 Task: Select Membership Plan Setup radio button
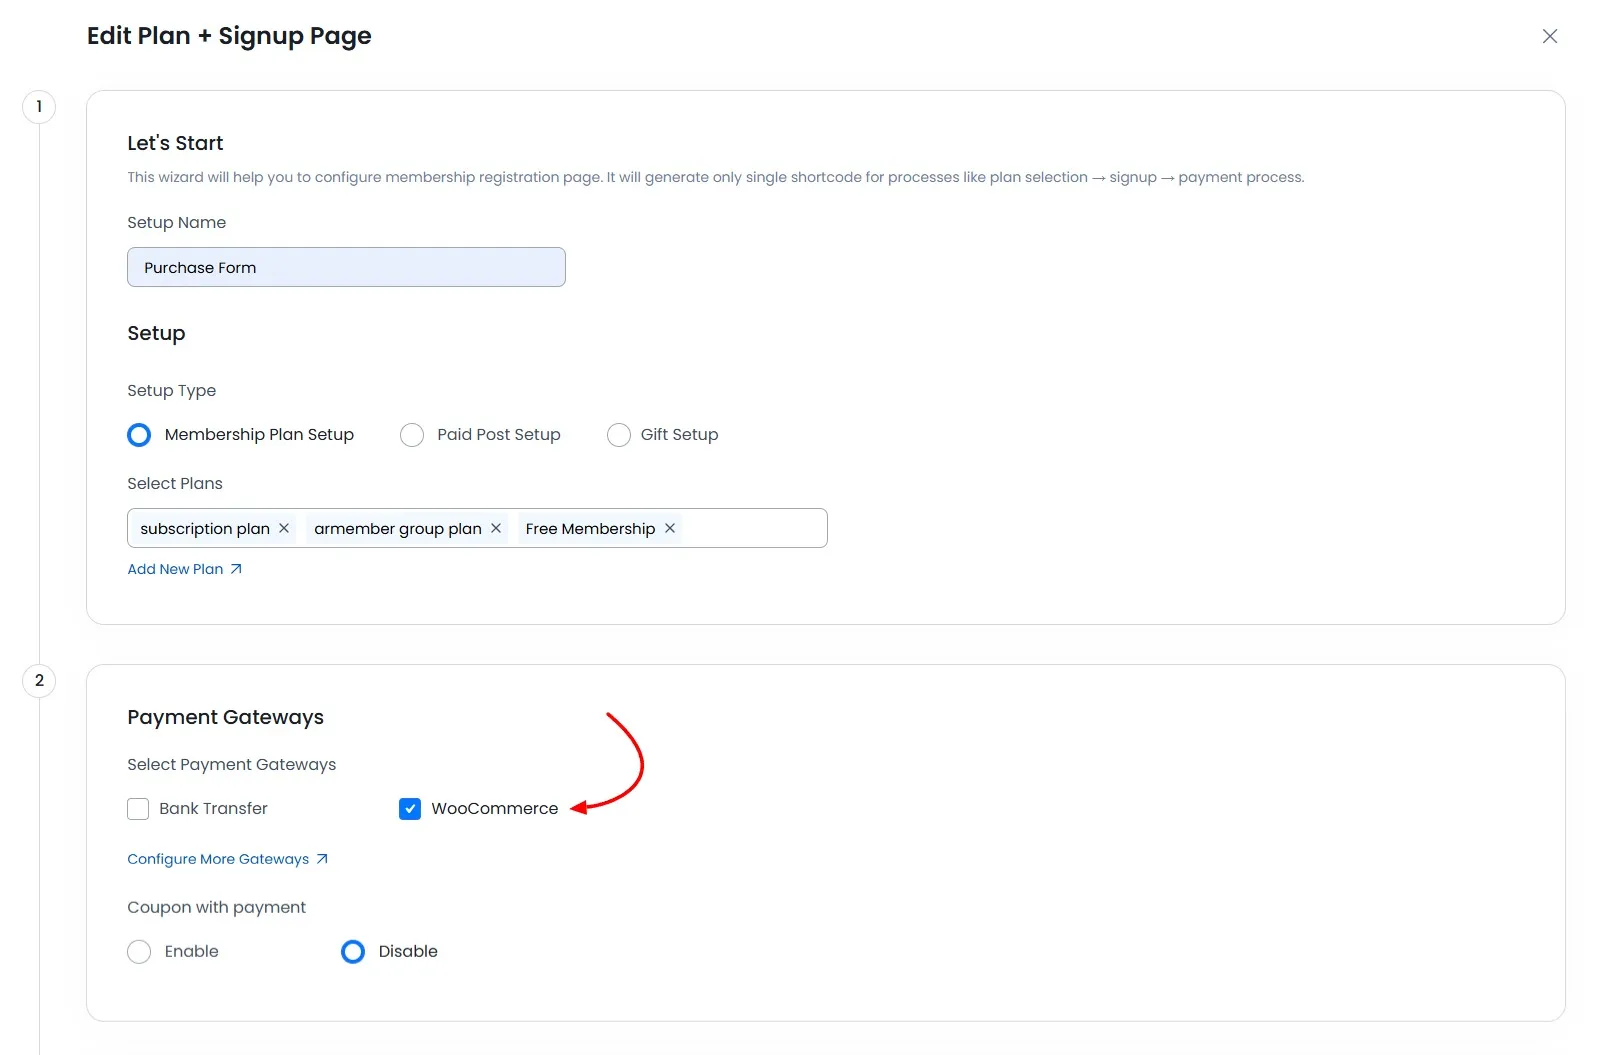click(139, 435)
